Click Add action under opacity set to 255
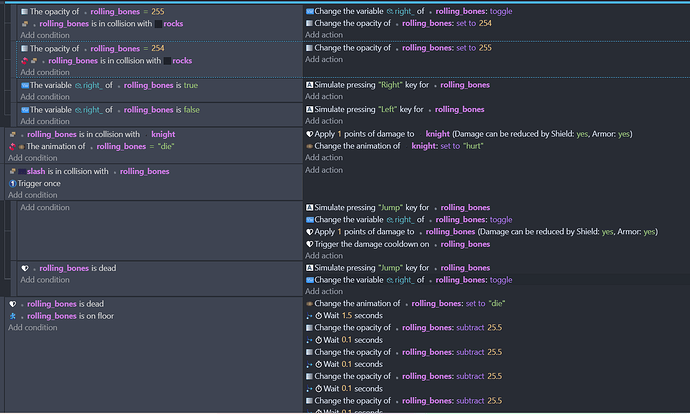 click(x=327, y=72)
